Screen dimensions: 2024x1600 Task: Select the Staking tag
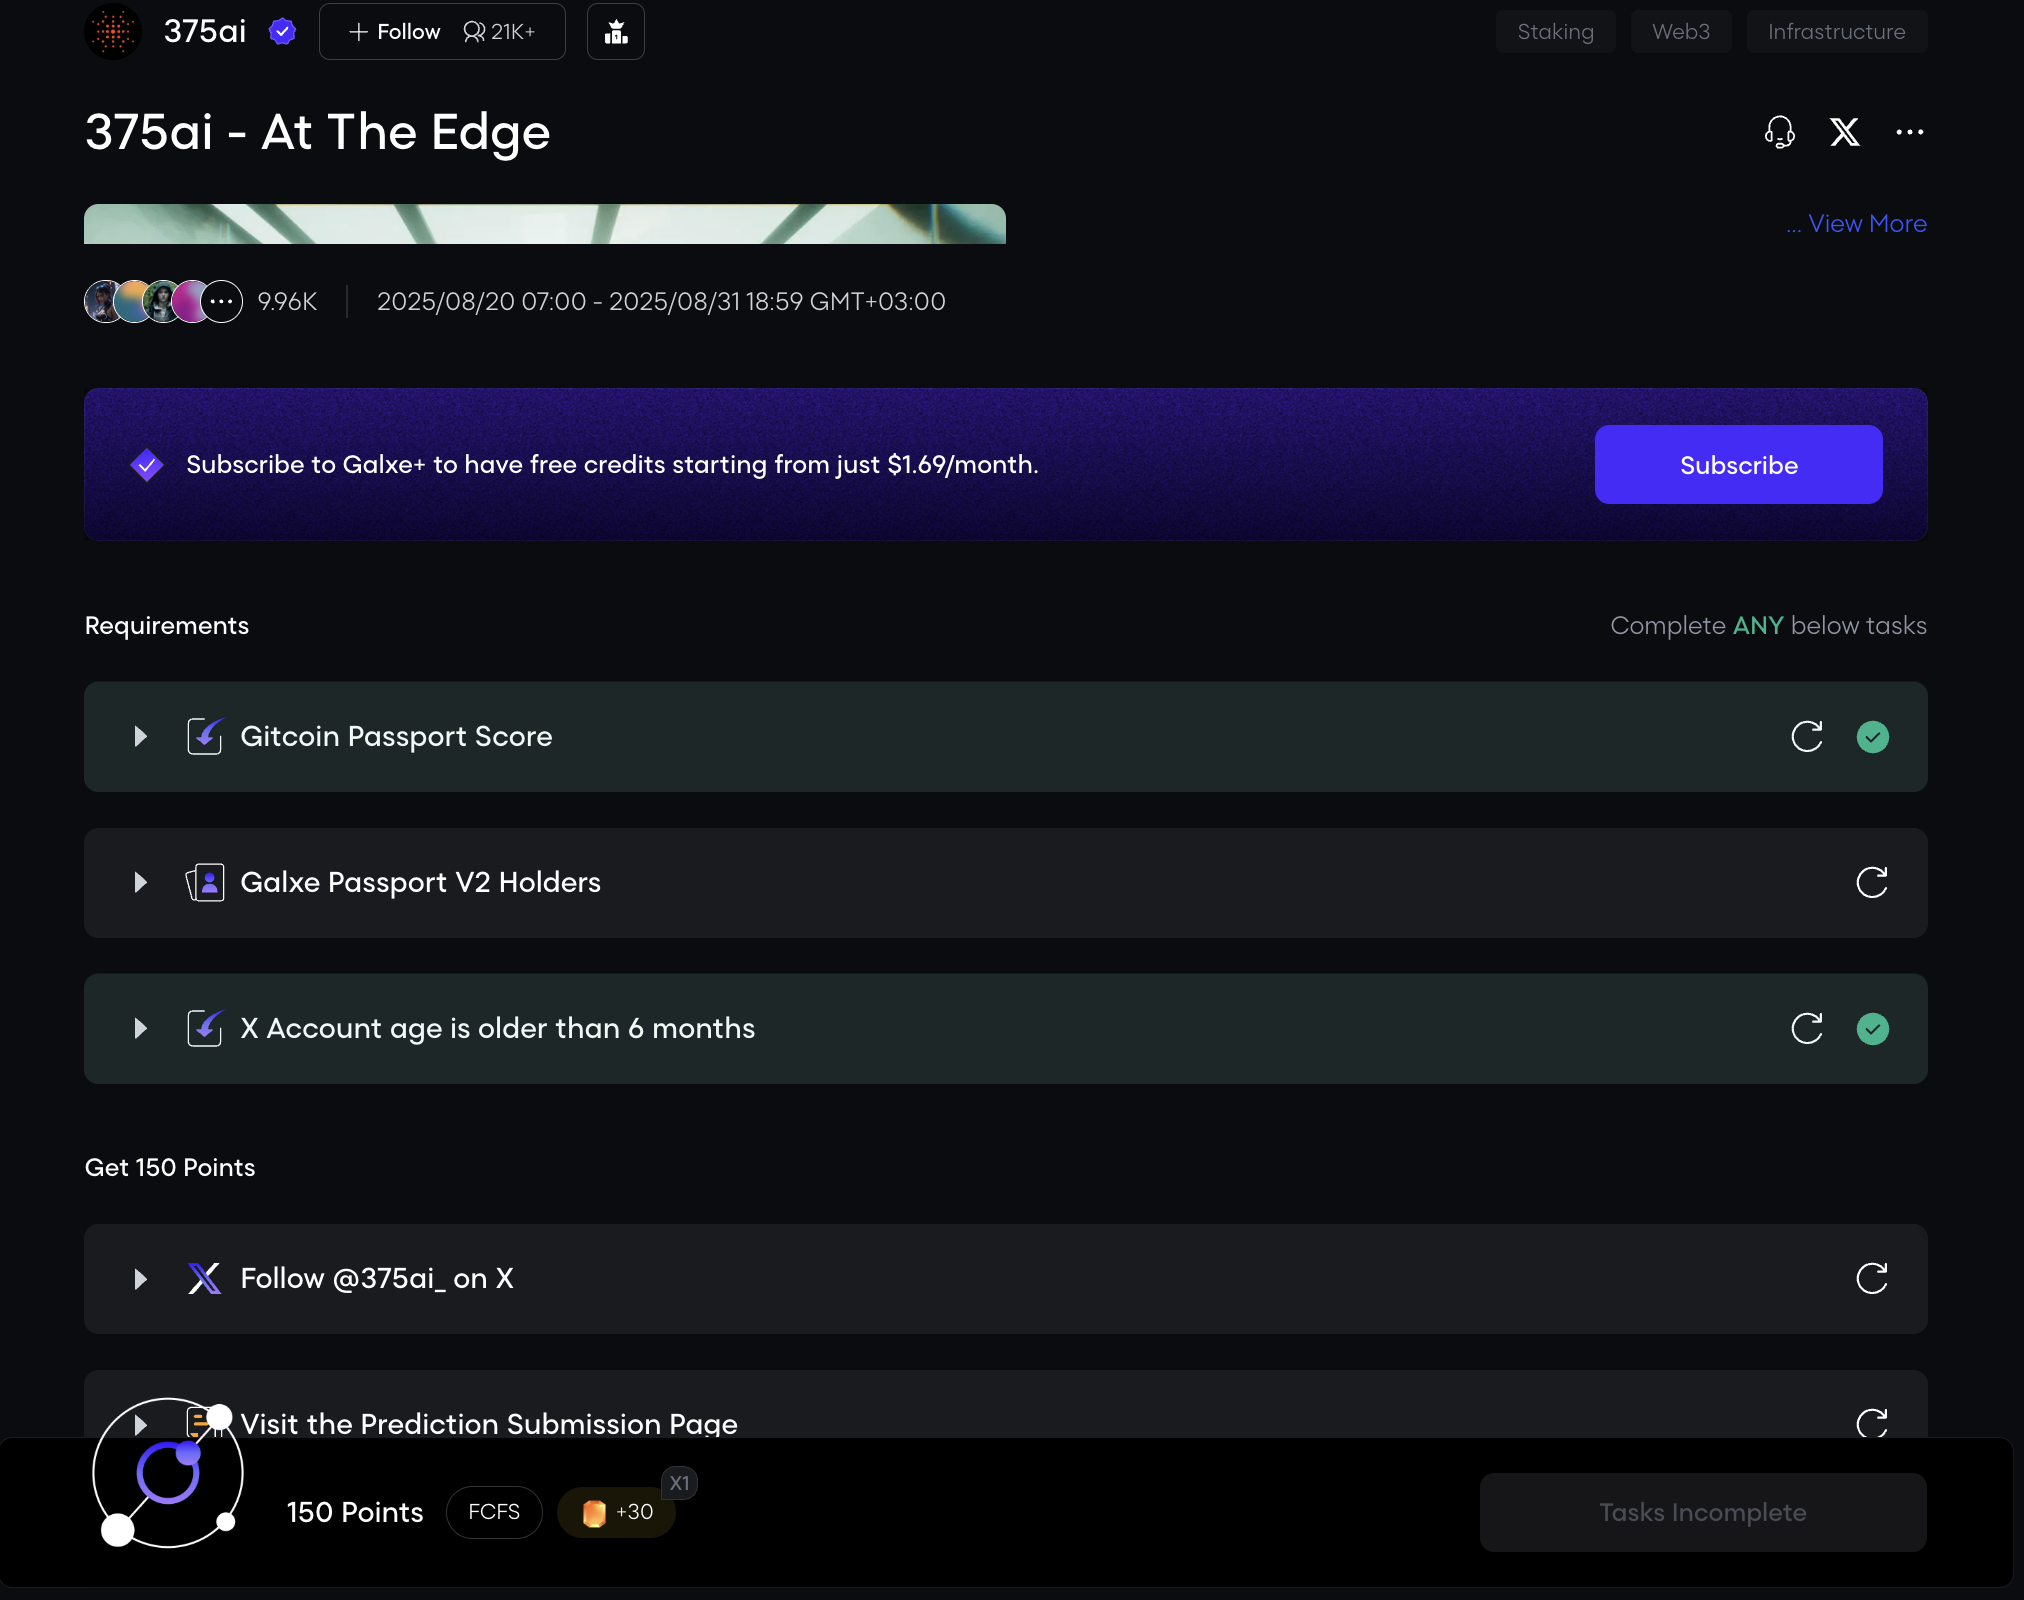1555,32
